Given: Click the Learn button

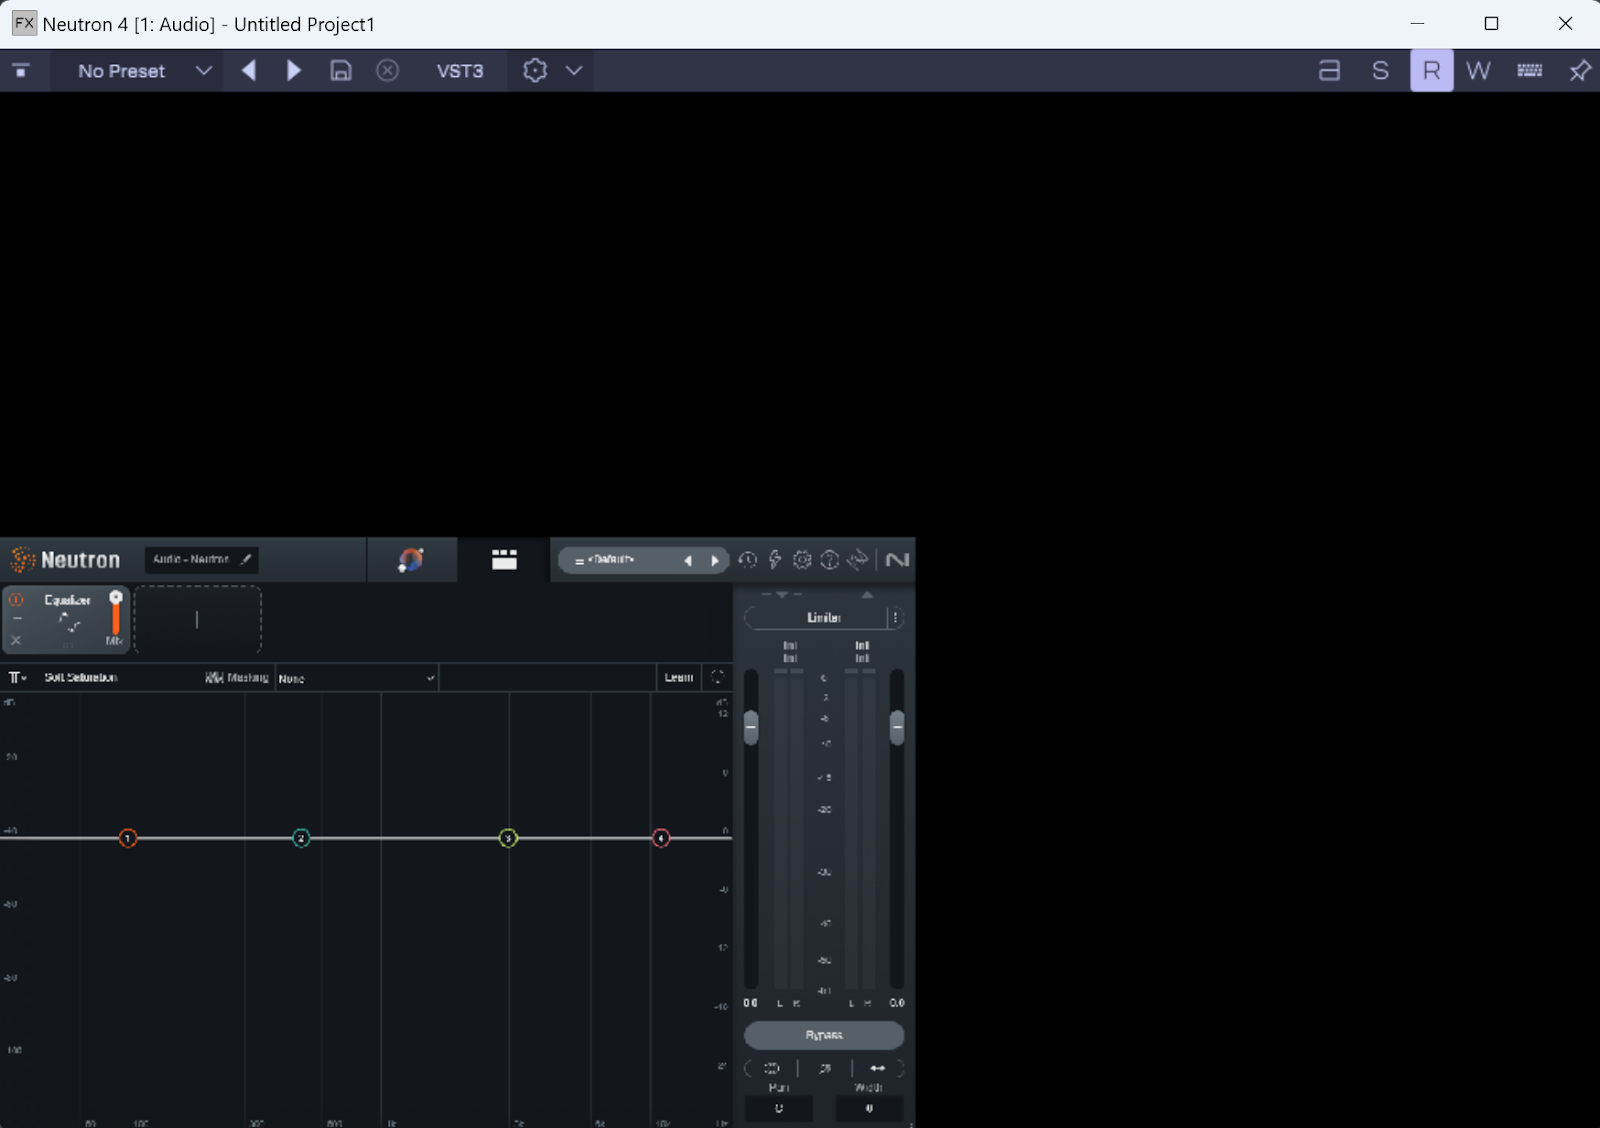Looking at the screenshot, I should (678, 678).
